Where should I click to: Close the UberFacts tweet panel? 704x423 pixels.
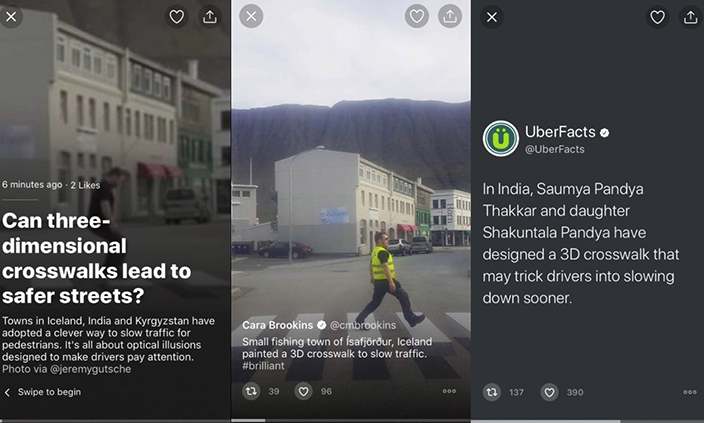(x=491, y=17)
